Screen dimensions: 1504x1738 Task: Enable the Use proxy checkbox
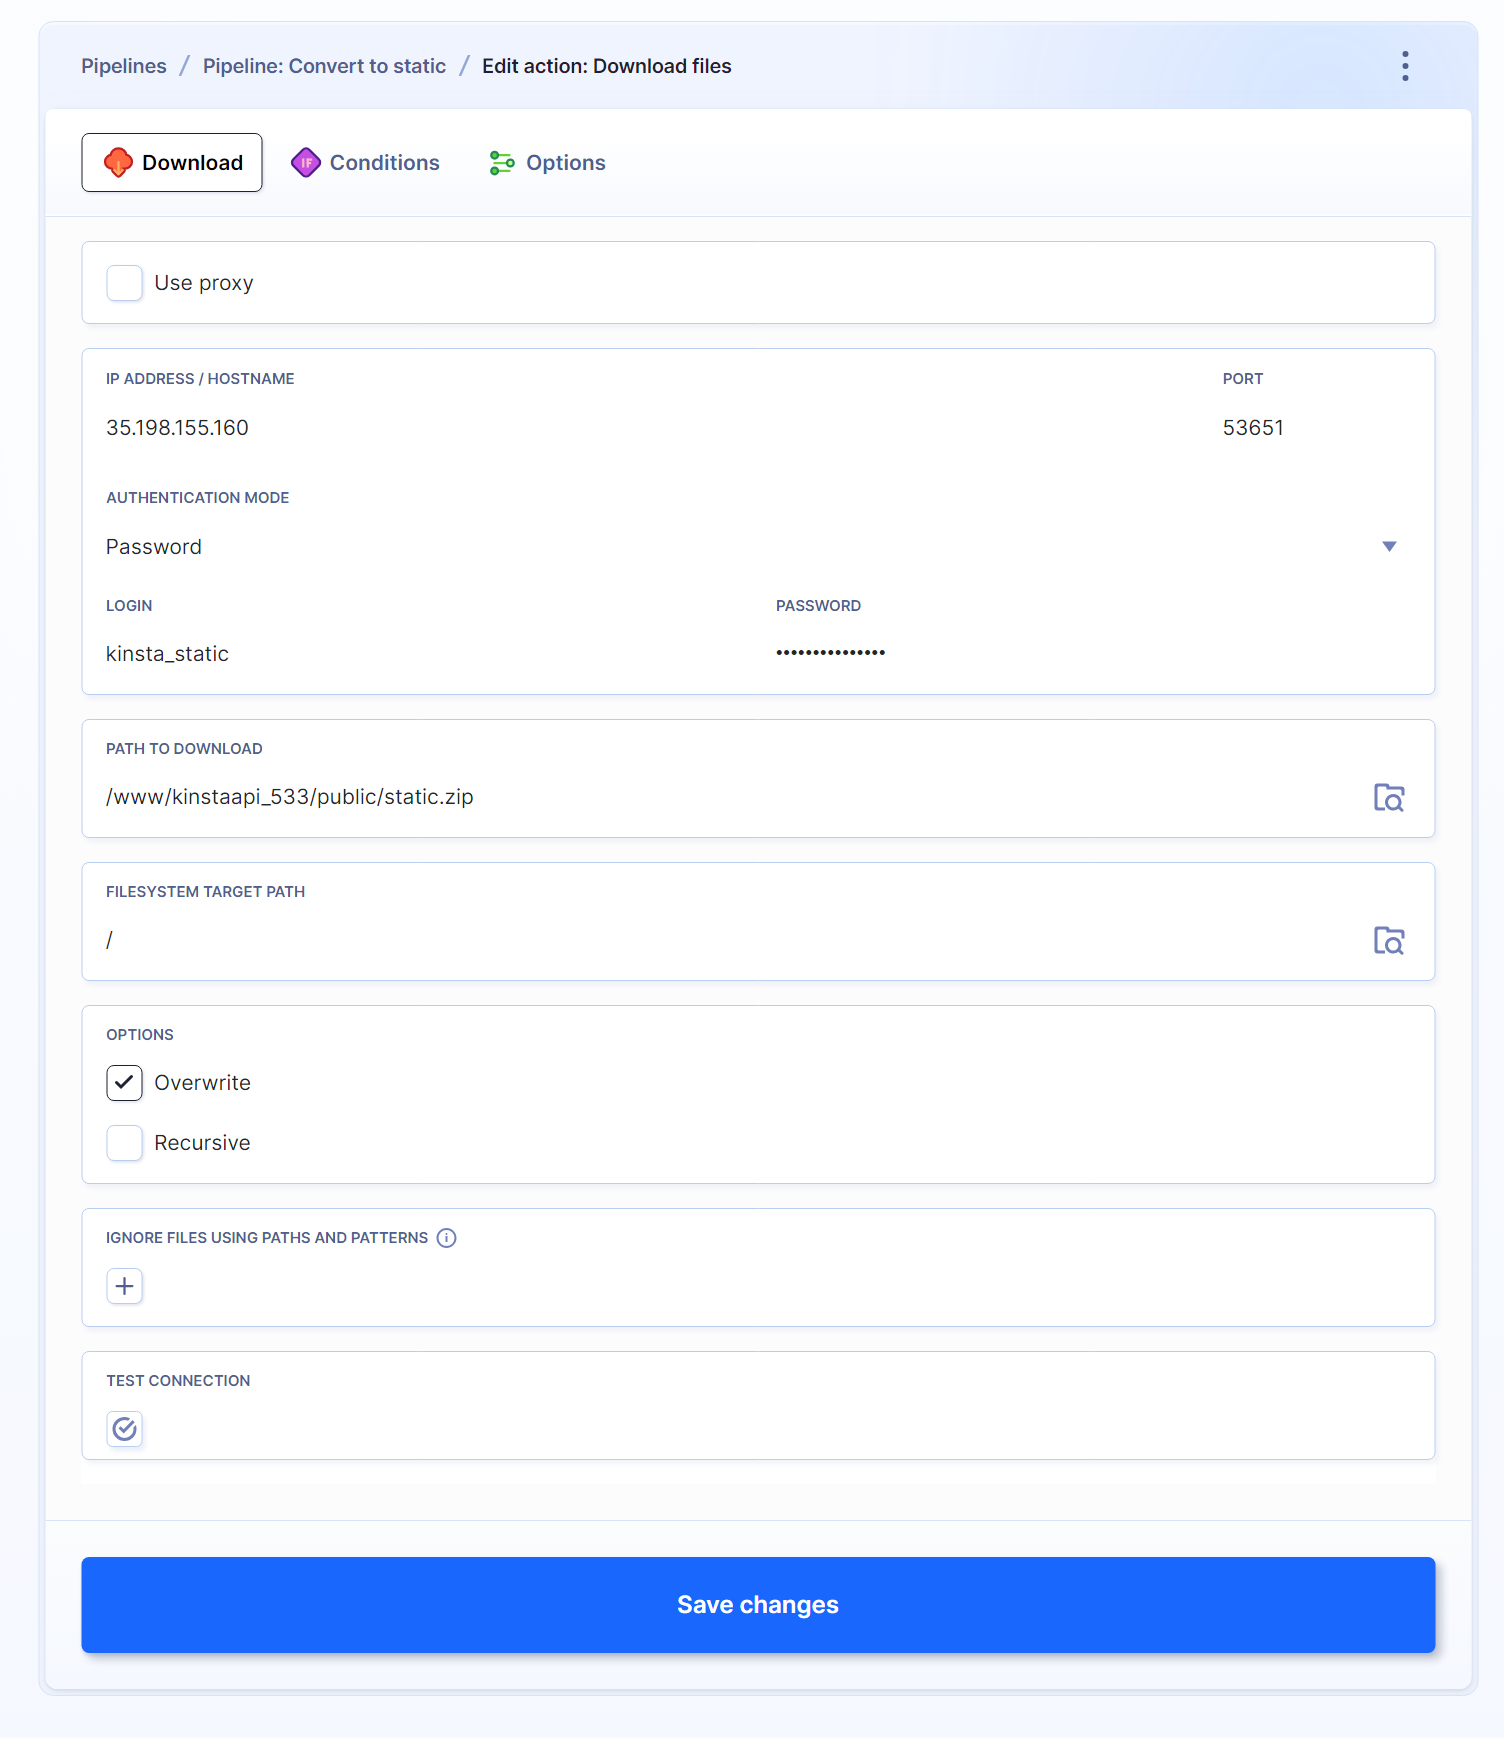click(x=125, y=283)
